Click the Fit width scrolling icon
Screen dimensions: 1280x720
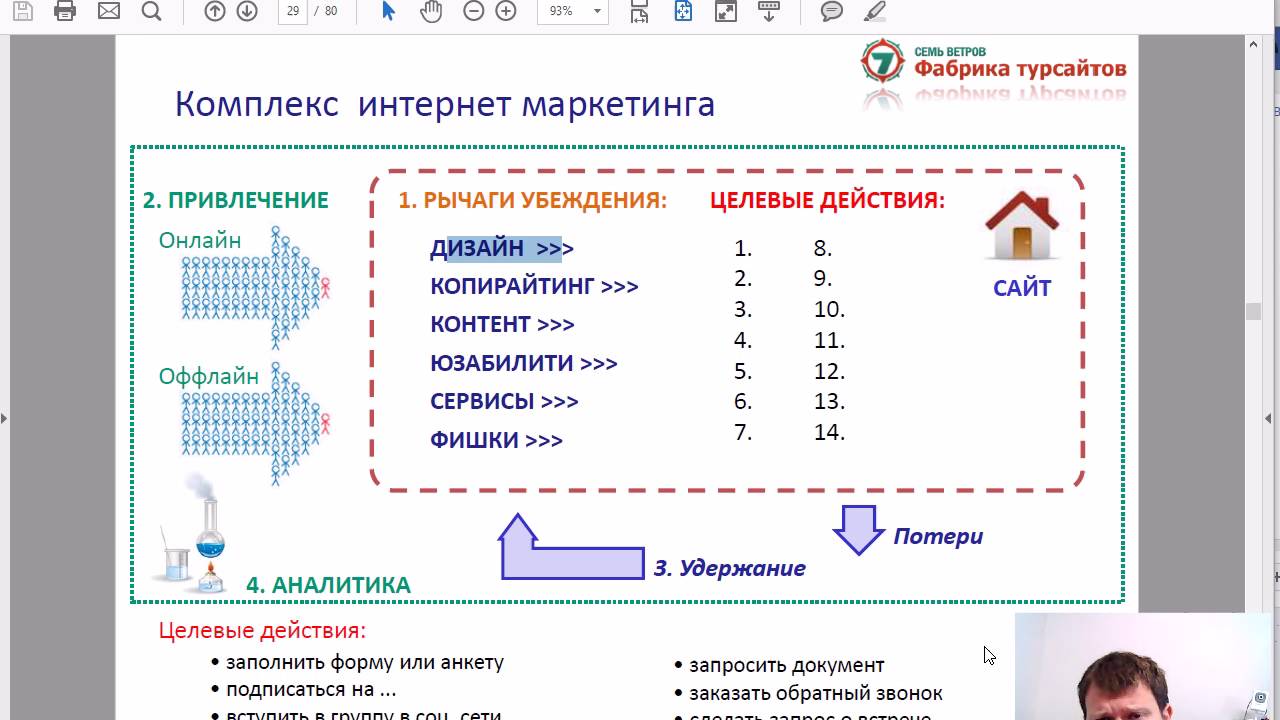(x=639, y=11)
